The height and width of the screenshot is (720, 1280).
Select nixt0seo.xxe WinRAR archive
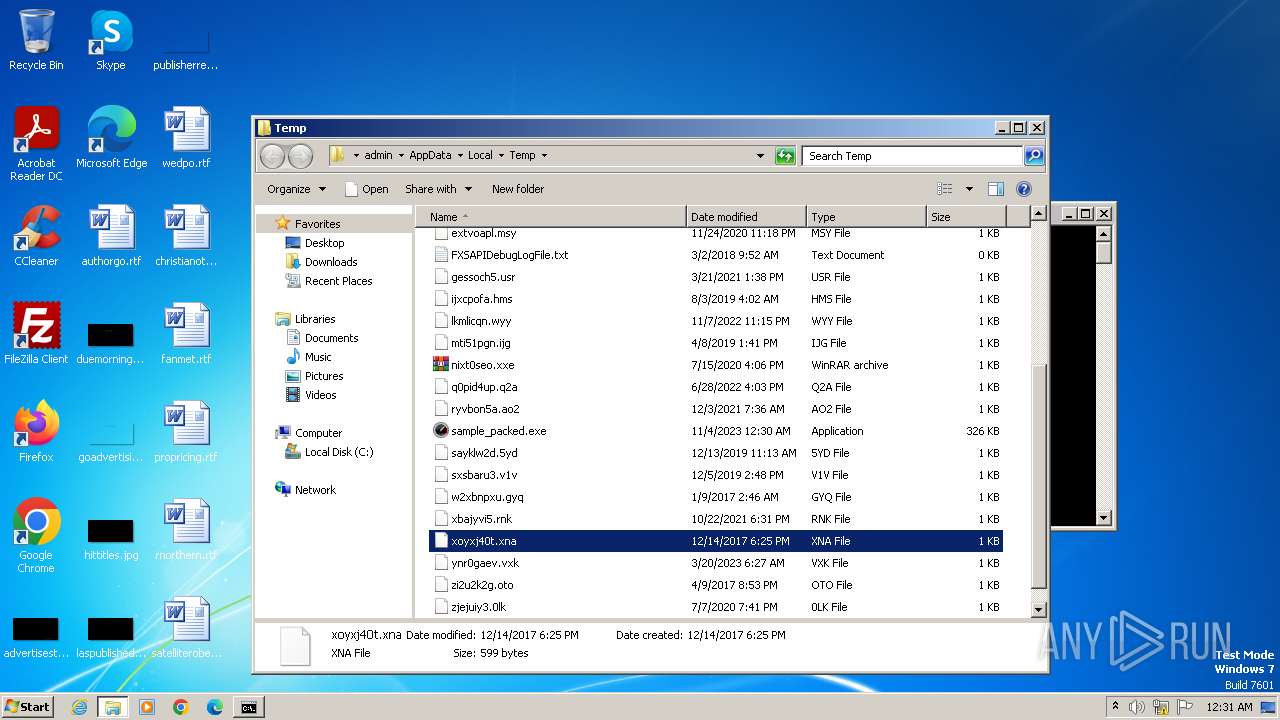pos(716,365)
